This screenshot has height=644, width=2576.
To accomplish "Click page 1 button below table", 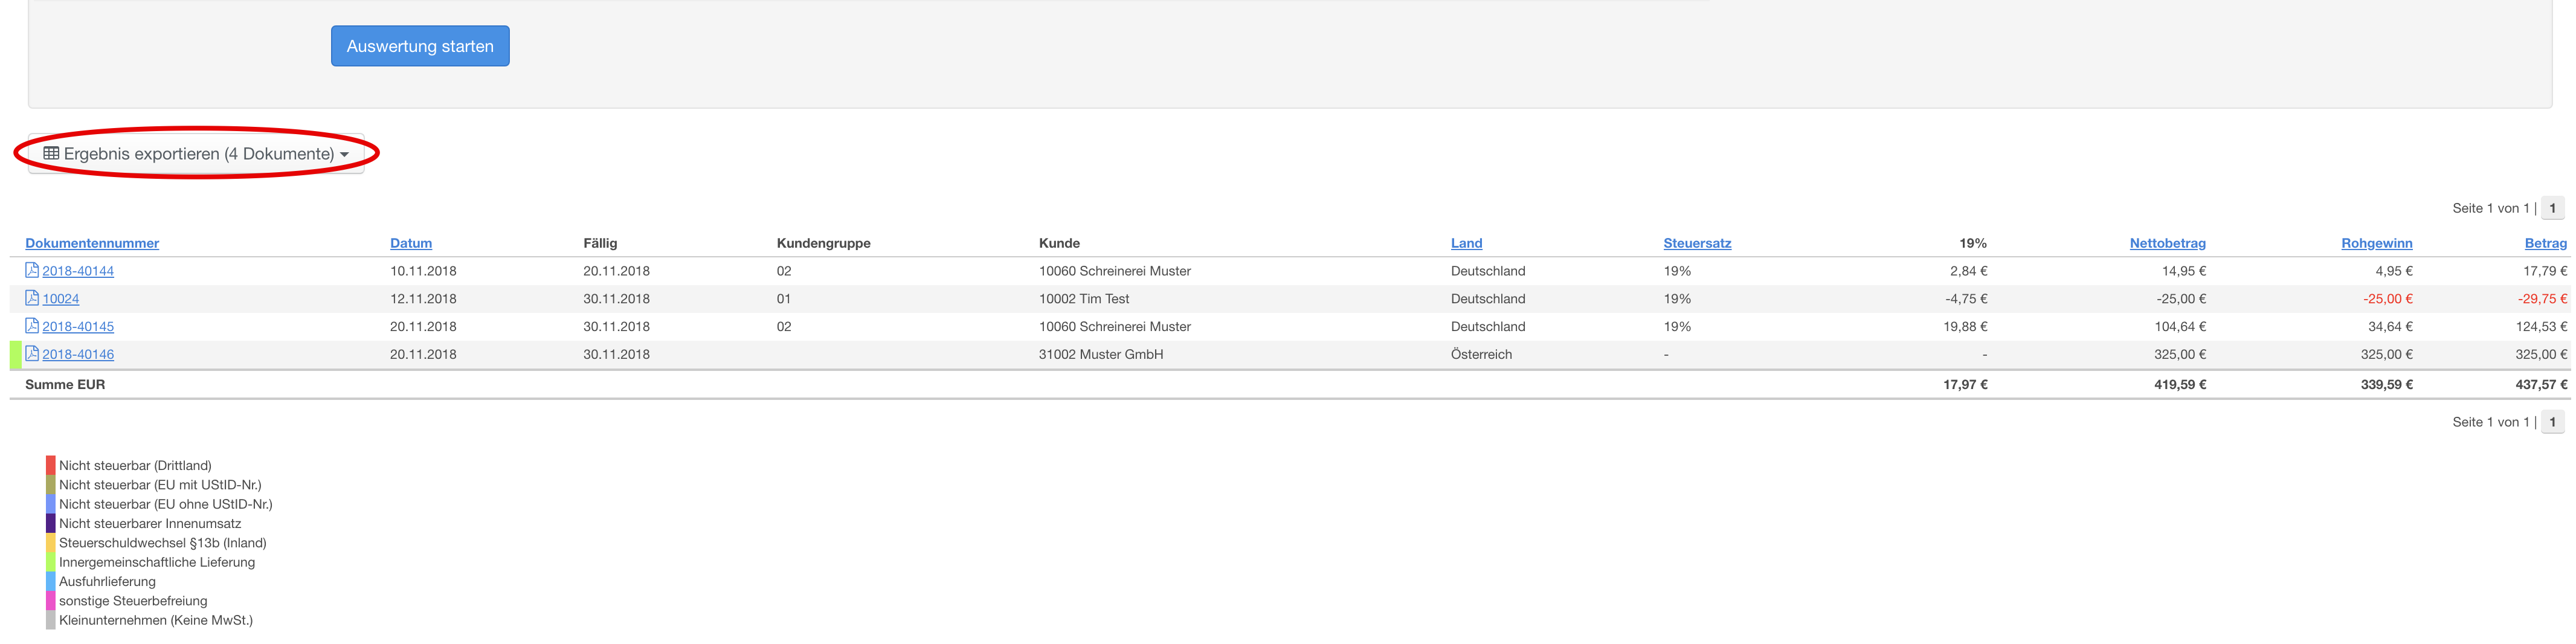I will click(2552, 422).
